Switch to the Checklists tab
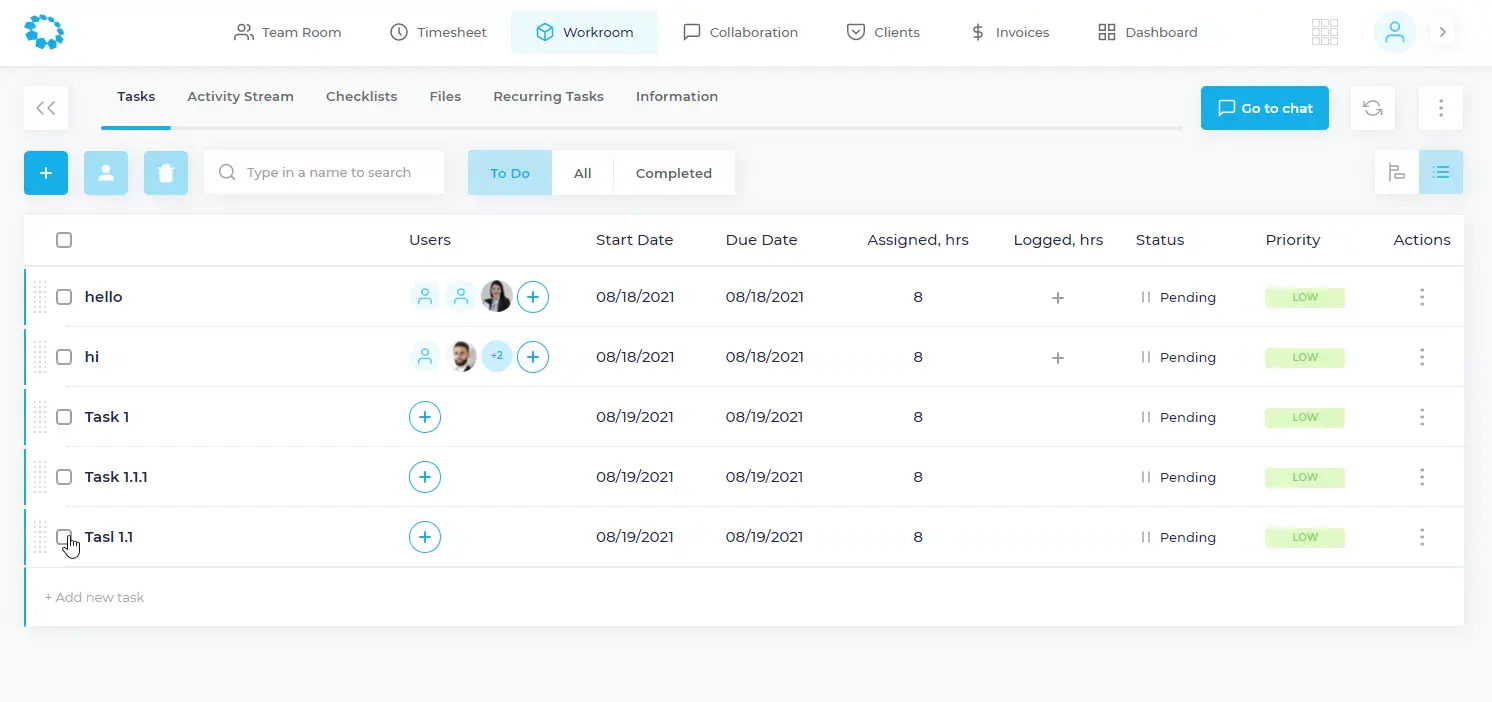This screenshot has height=702, width=1492. (x=361, y=97)
